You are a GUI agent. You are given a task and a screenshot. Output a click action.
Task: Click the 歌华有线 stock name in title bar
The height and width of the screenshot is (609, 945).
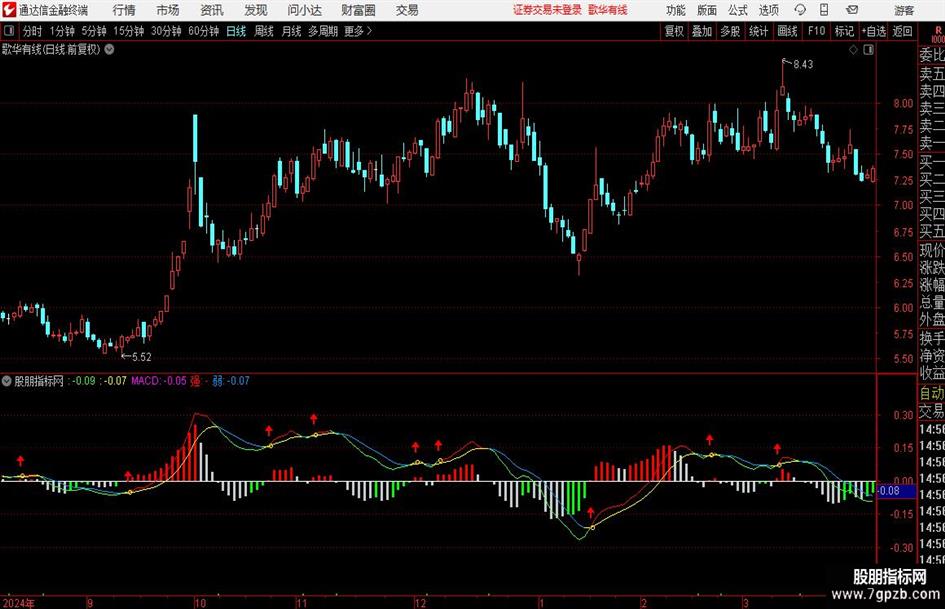608,10
